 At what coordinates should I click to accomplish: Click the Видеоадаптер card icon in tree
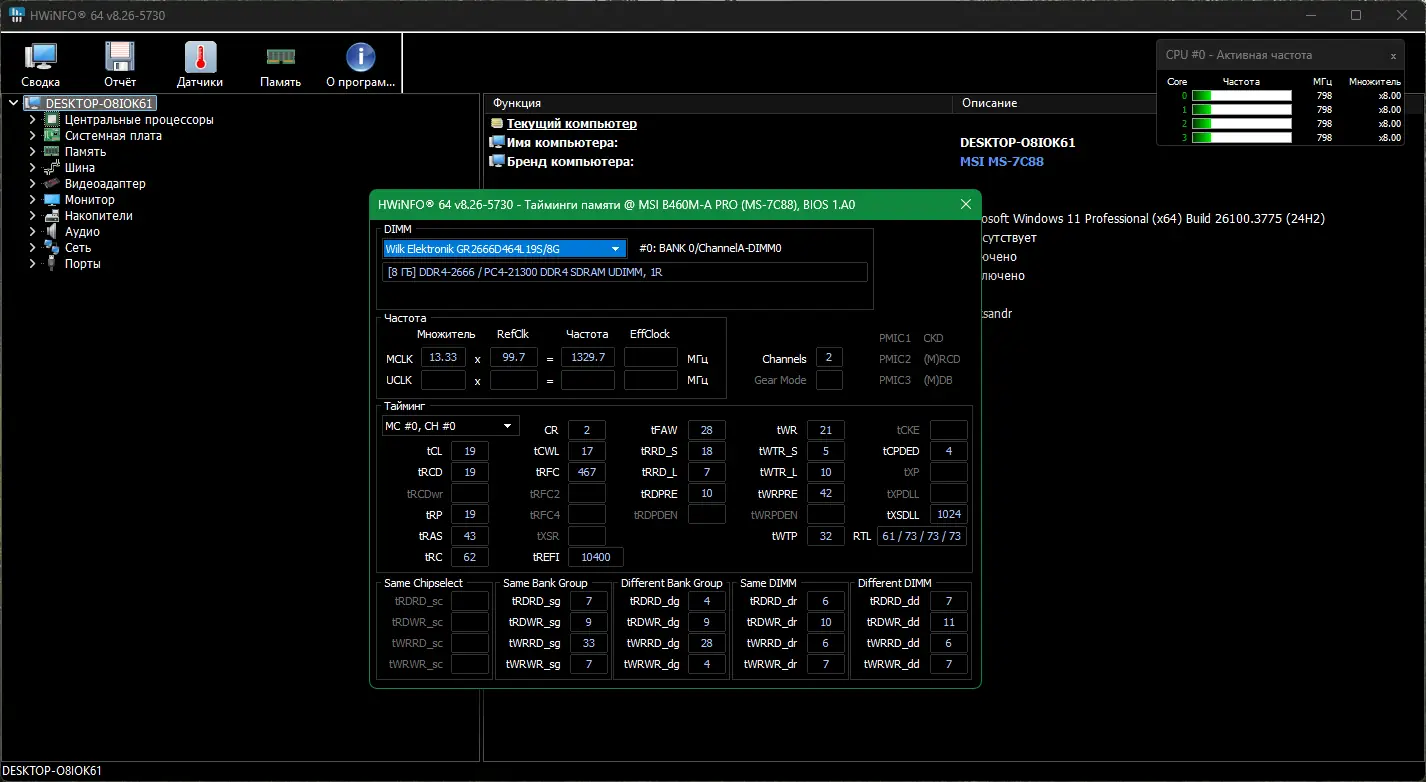52,184
